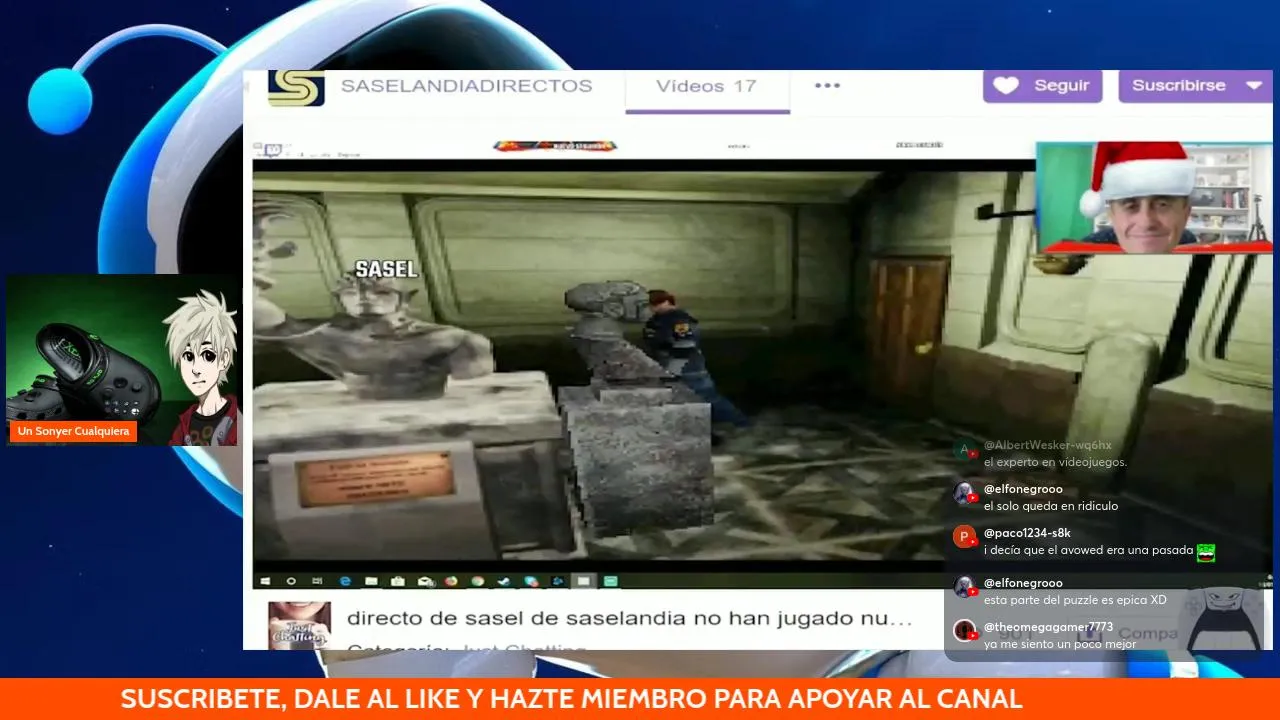Open the three-dots more options menu
Viewport: 1280px width, 720px height.
[x=827, y=86]
